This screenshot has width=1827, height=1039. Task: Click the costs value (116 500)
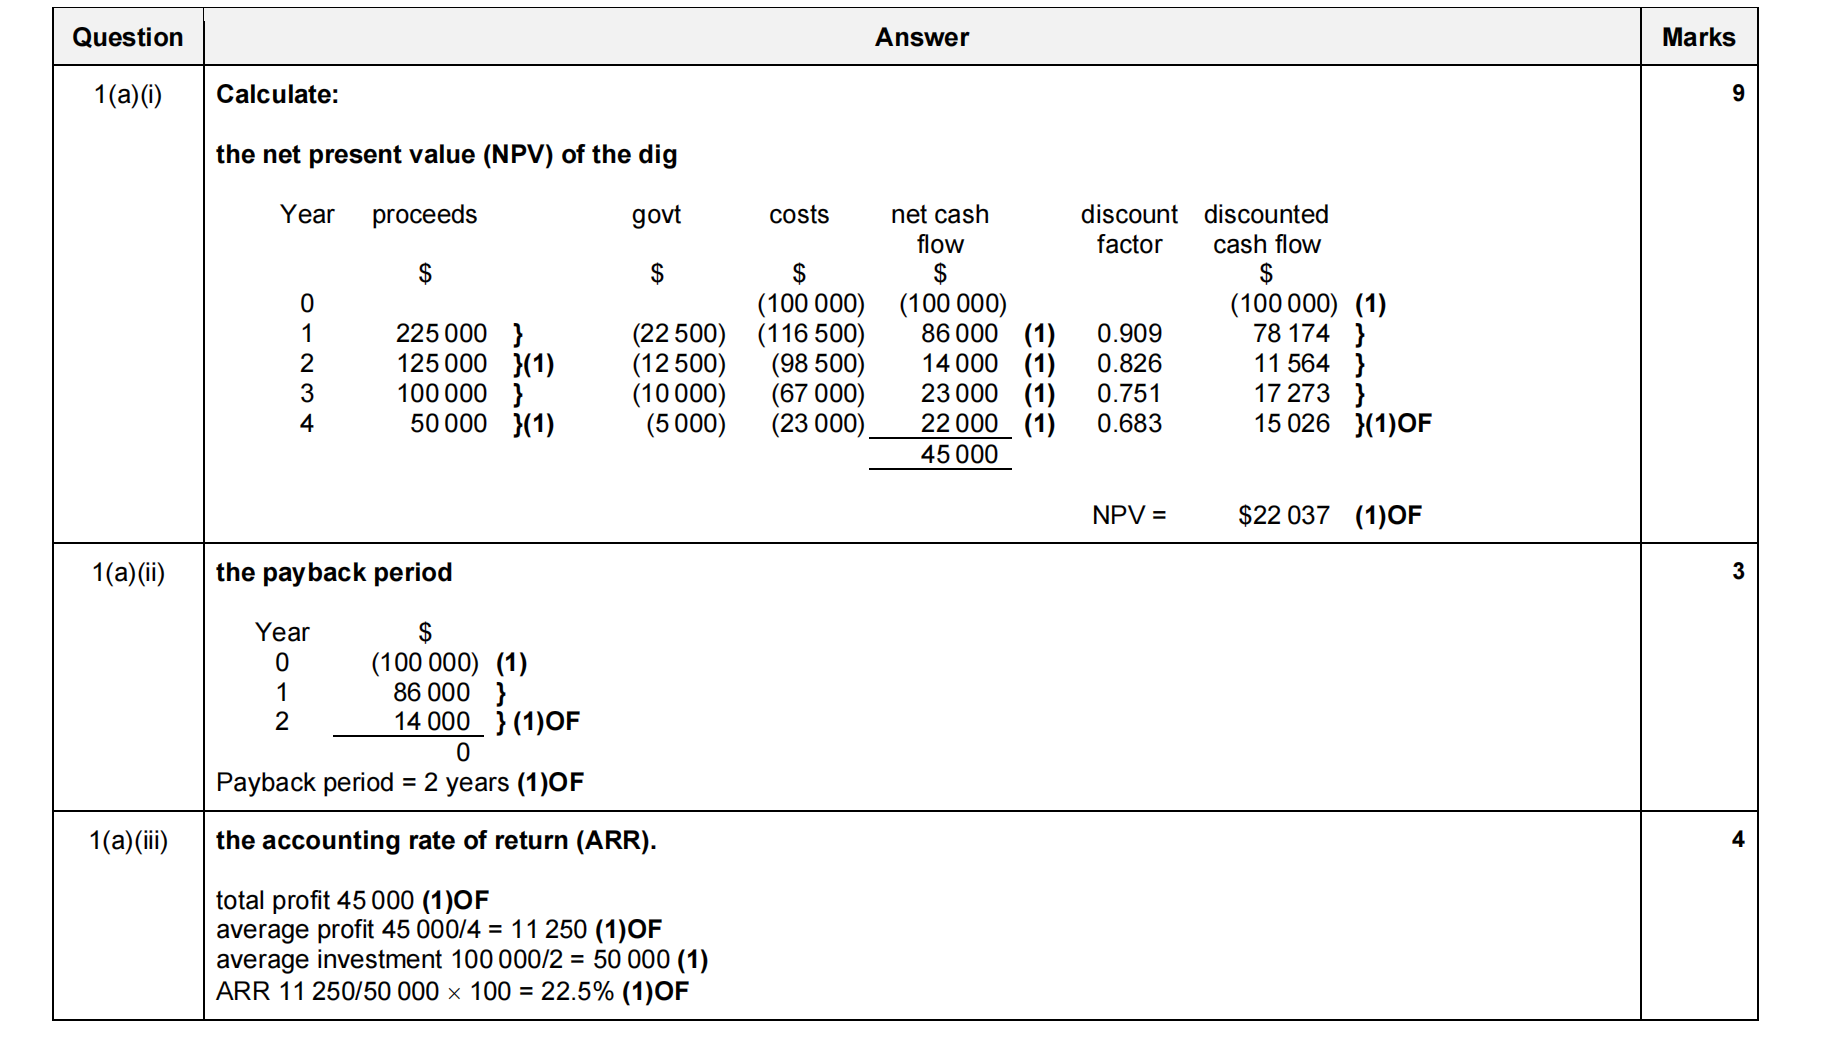810,334
